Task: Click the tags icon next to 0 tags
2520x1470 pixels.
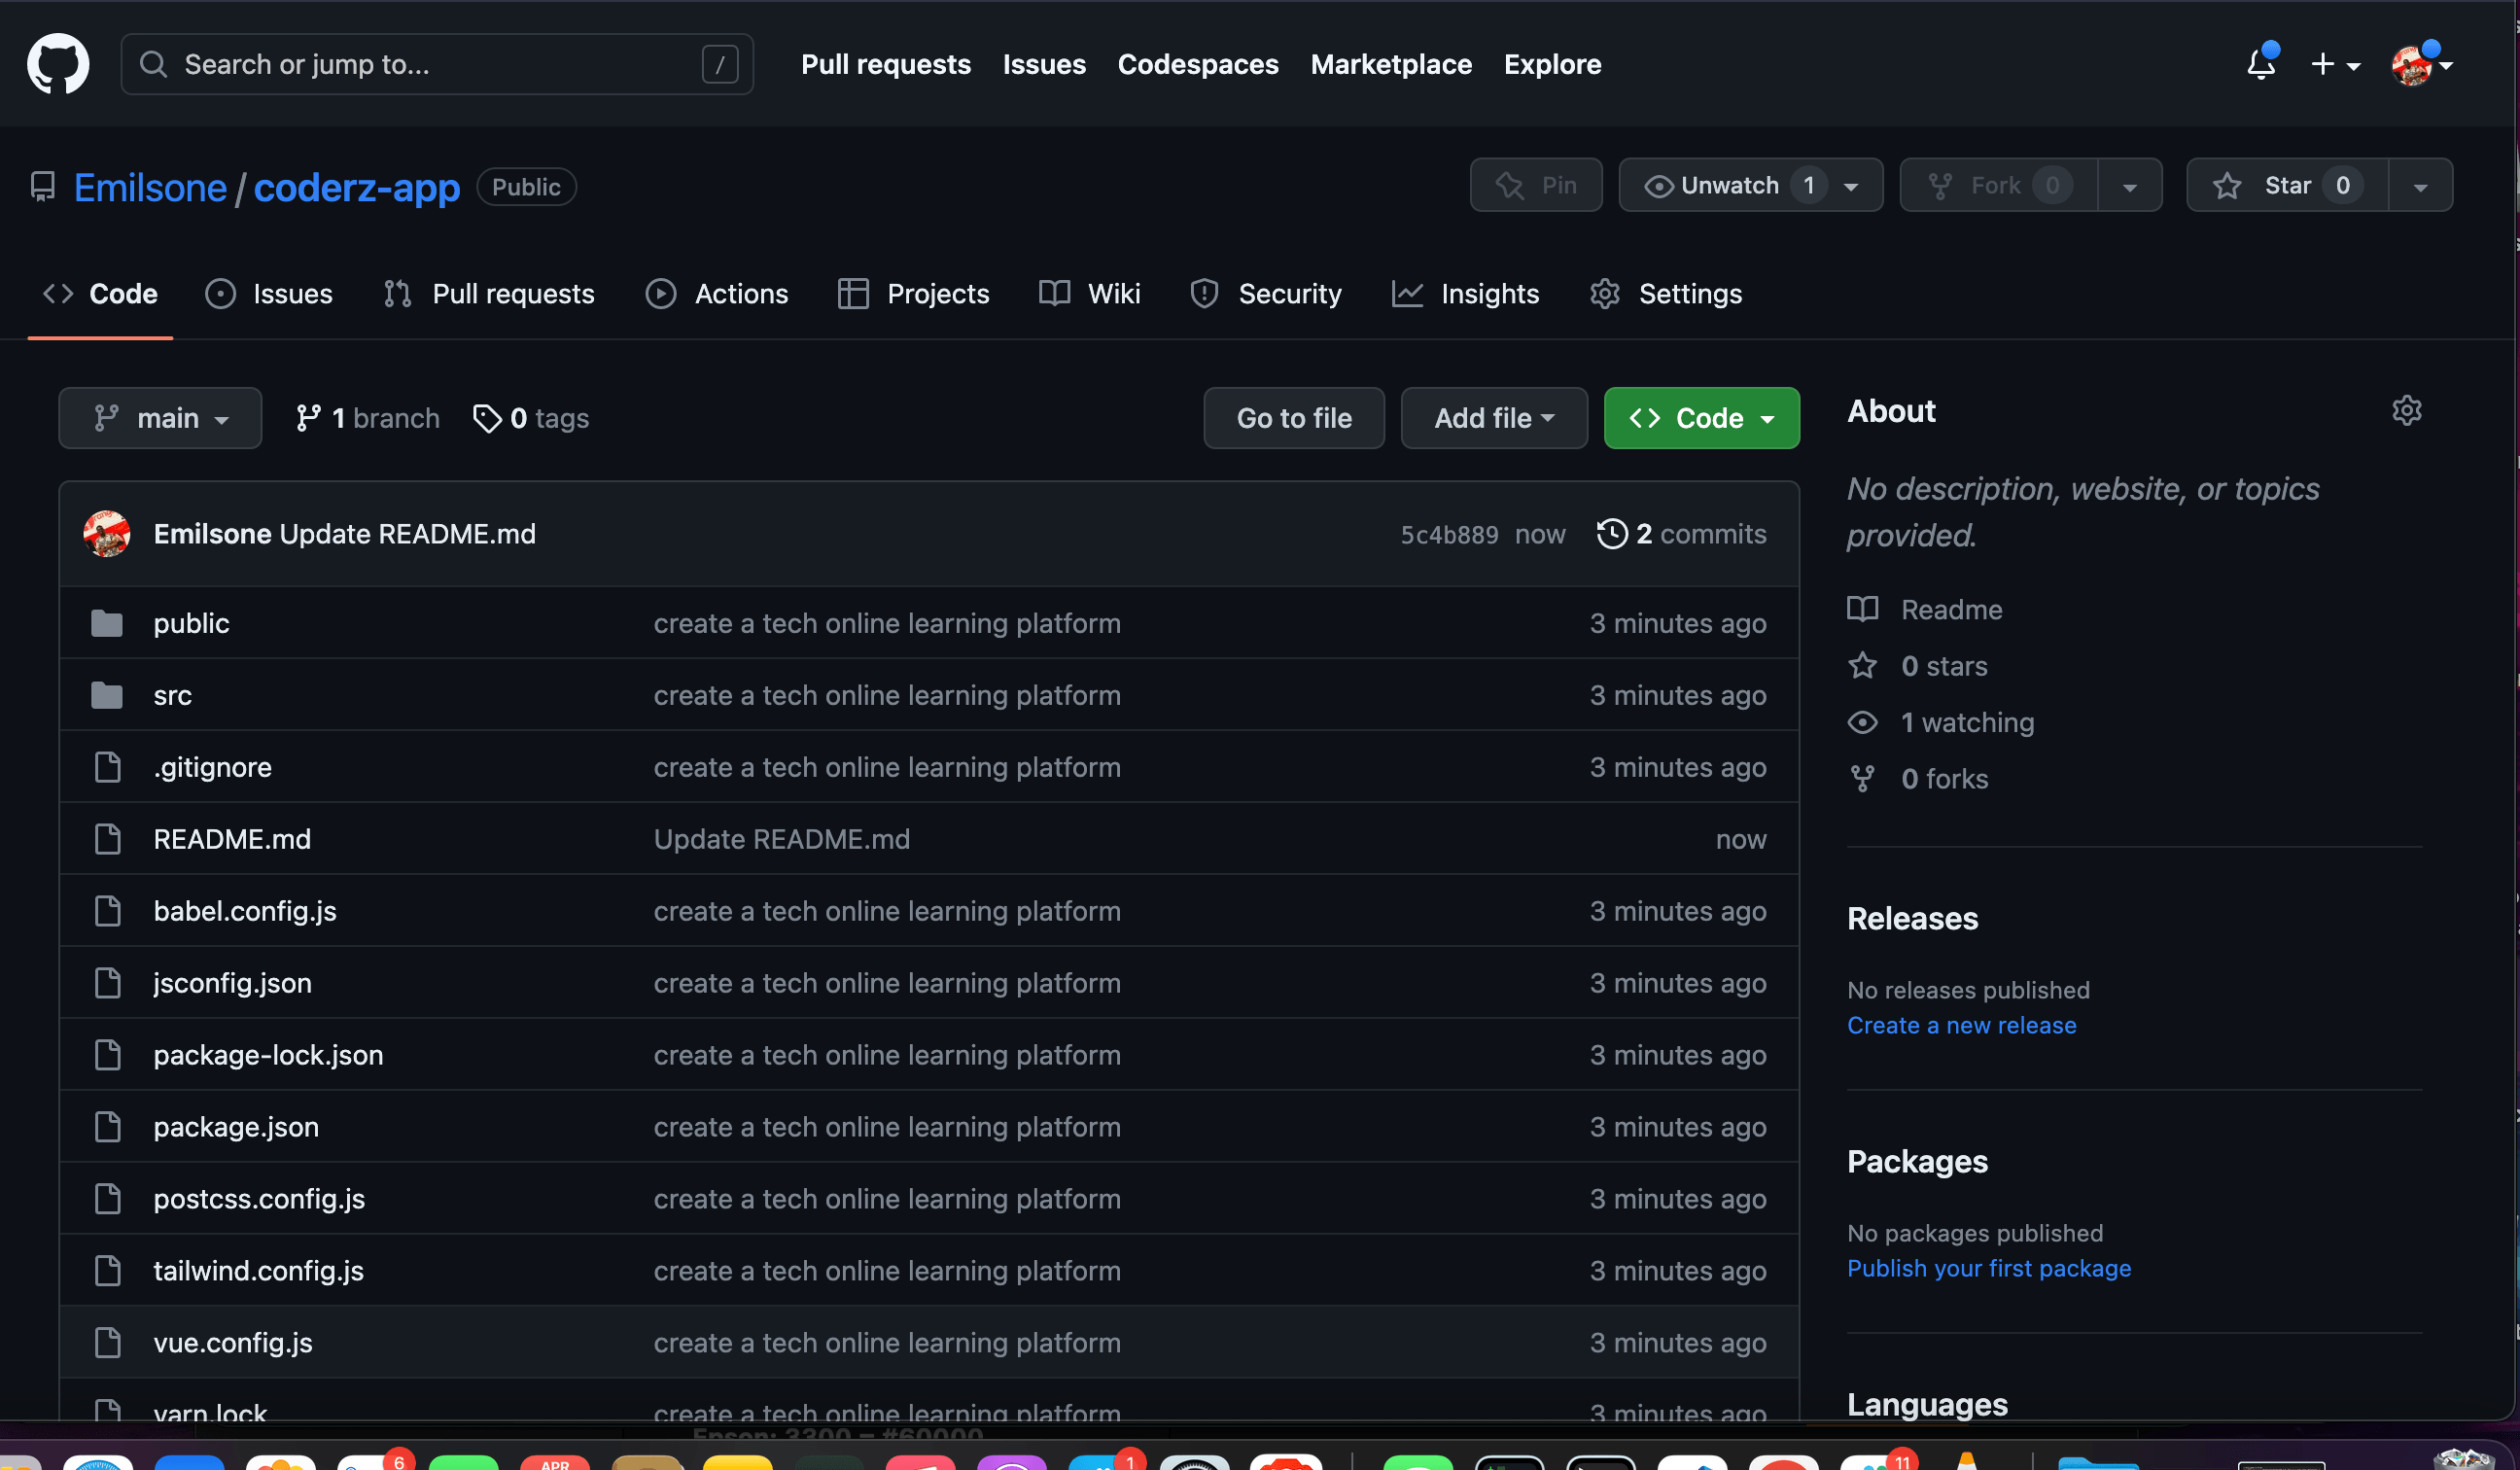Action: [487, 418]
